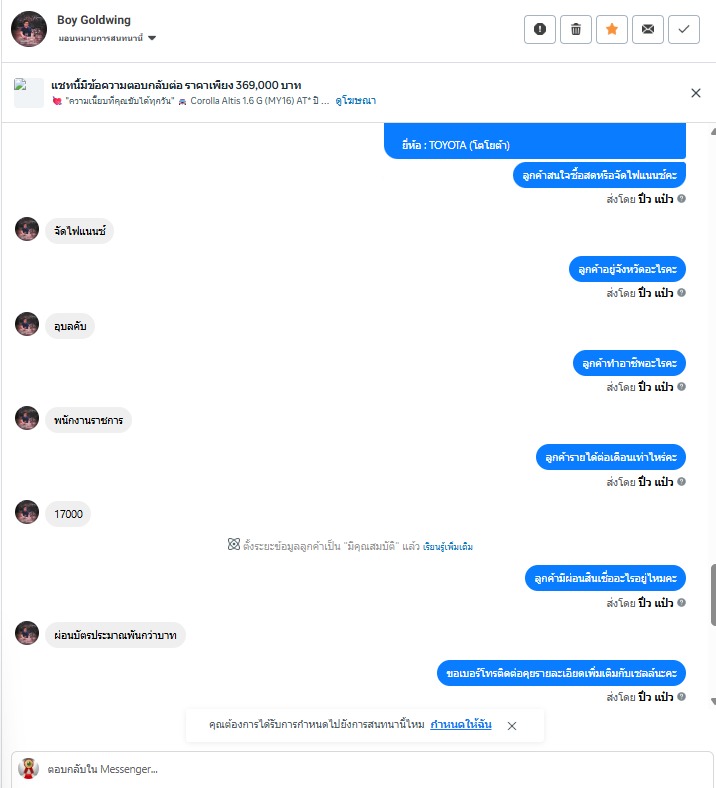Mark conversation as spam with exclamation icon
This screenshot has height=788, width=716.
(x=540, y=29)
